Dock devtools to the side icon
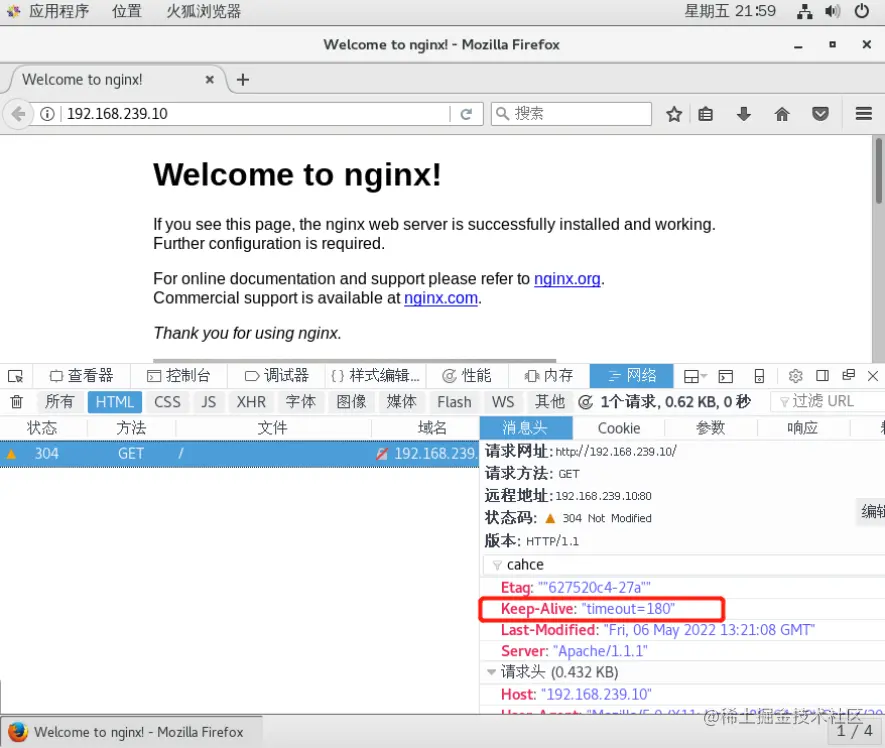The width and height of the screenshot is (885, 748). point(822,376)
